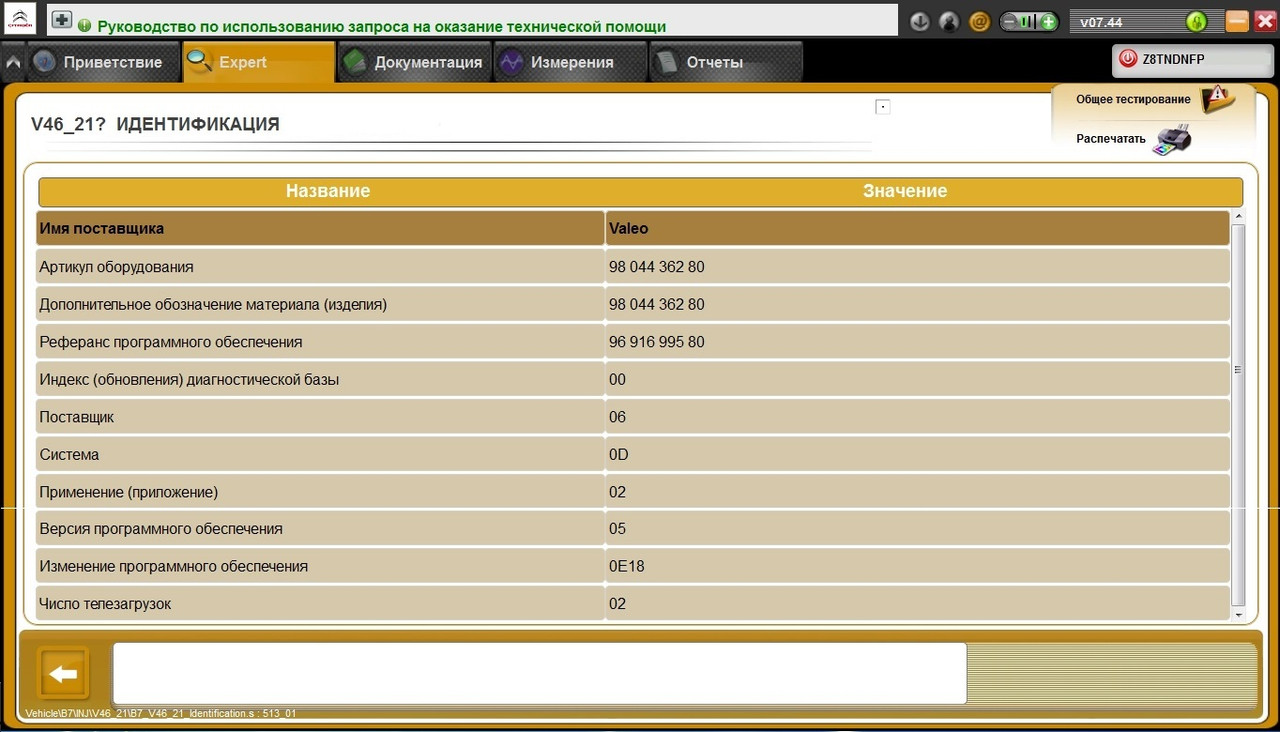
Task: Click the 06 value cell
Action: [918, 417]
